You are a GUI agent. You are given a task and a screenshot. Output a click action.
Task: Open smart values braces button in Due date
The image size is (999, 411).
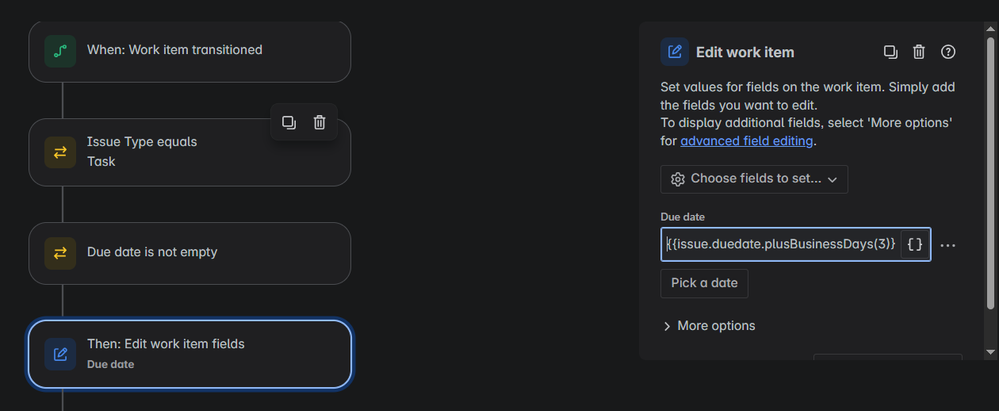(915, 245)
